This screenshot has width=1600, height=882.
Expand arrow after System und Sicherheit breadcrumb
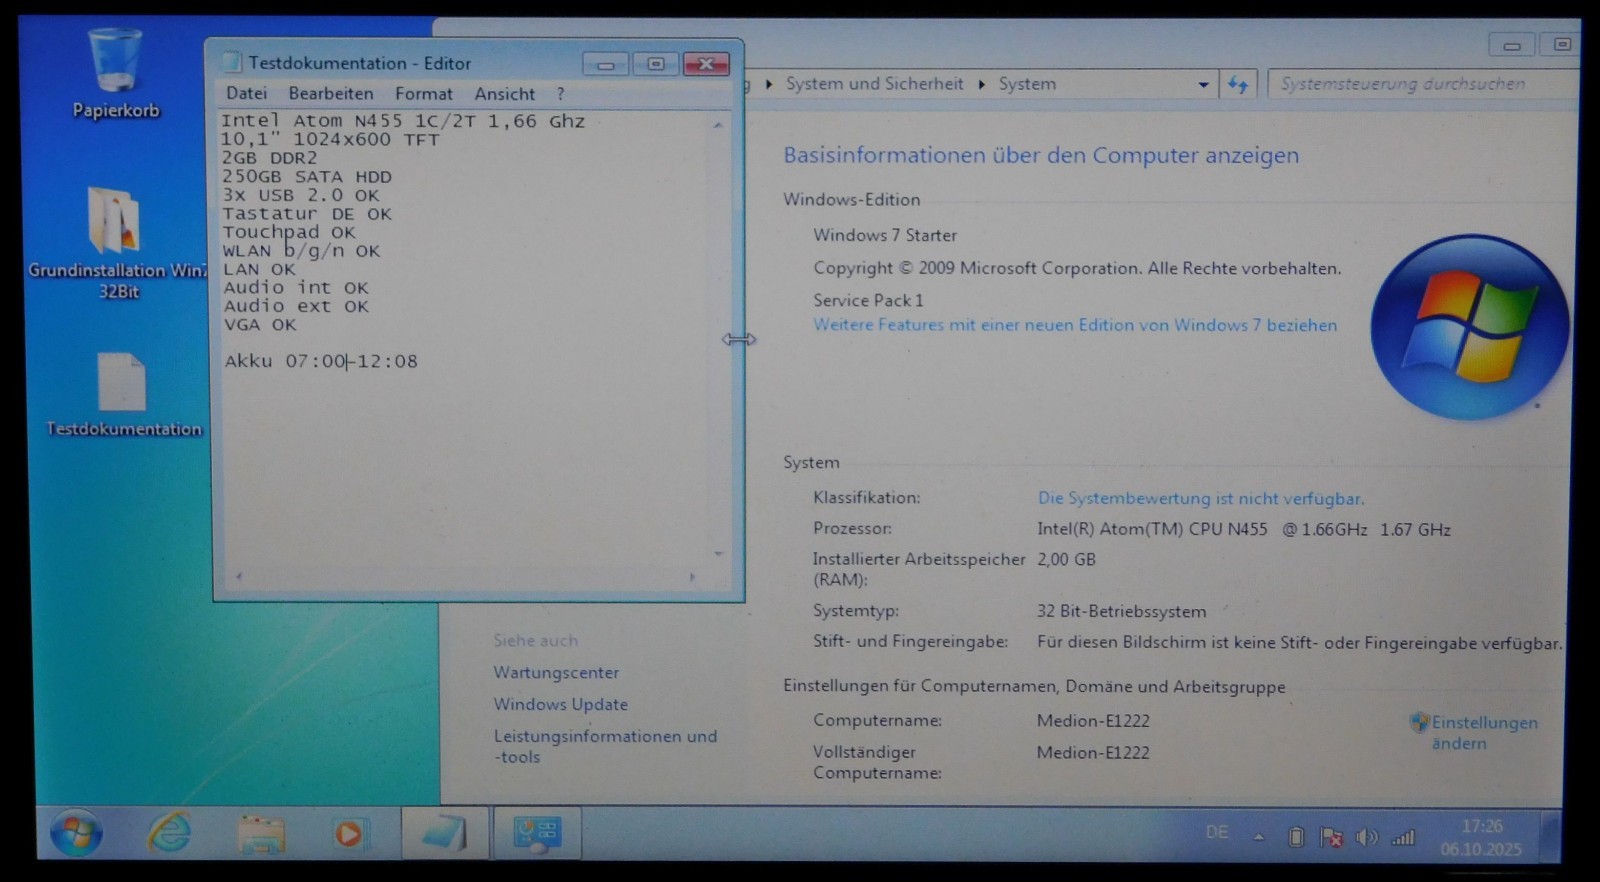tap(981, 84)
